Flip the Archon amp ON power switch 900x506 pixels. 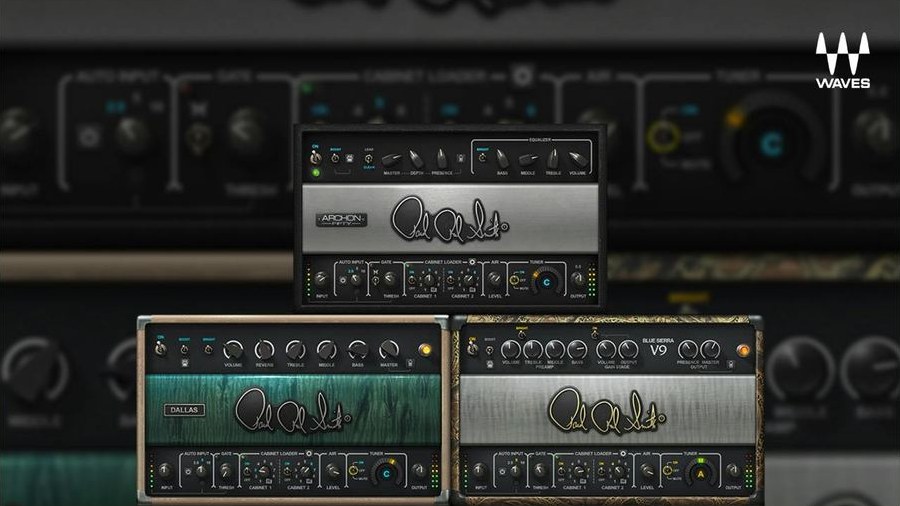coord(316,157)
